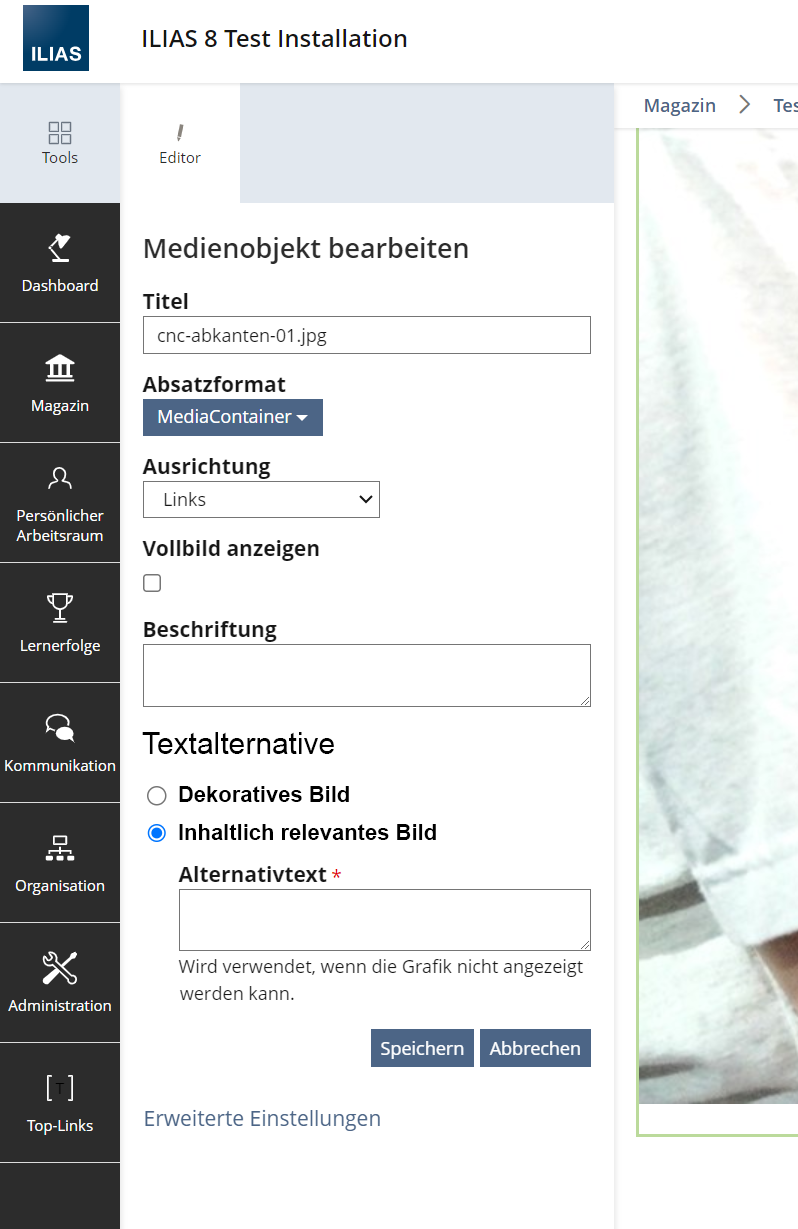Click ILIAS 8 Test Installation title
Image resolution: width=798 pixels, height=1229 pixels.
tap(275, 39)
